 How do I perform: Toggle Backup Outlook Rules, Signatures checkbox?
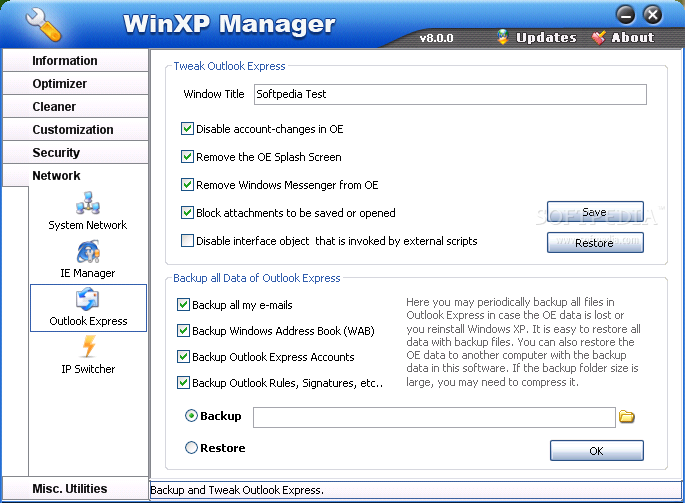(x=183, y=383)
